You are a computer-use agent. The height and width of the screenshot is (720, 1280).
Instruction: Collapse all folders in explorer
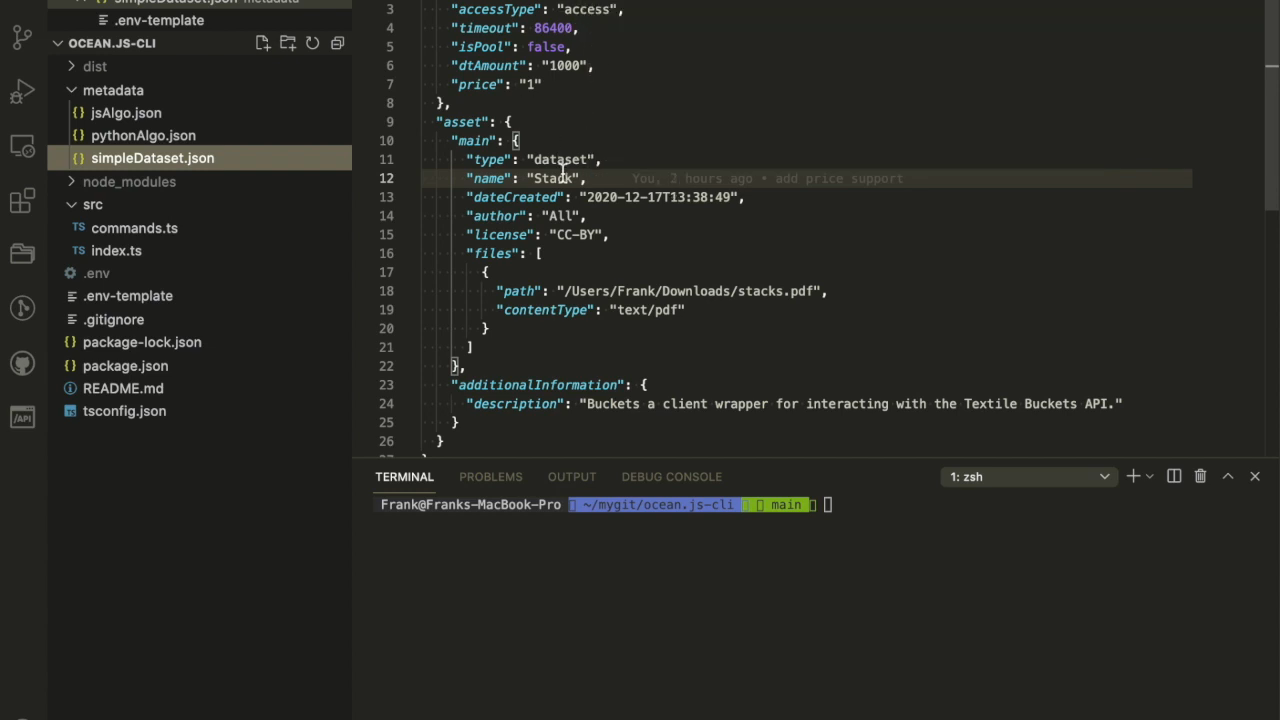tap(338, 43)
